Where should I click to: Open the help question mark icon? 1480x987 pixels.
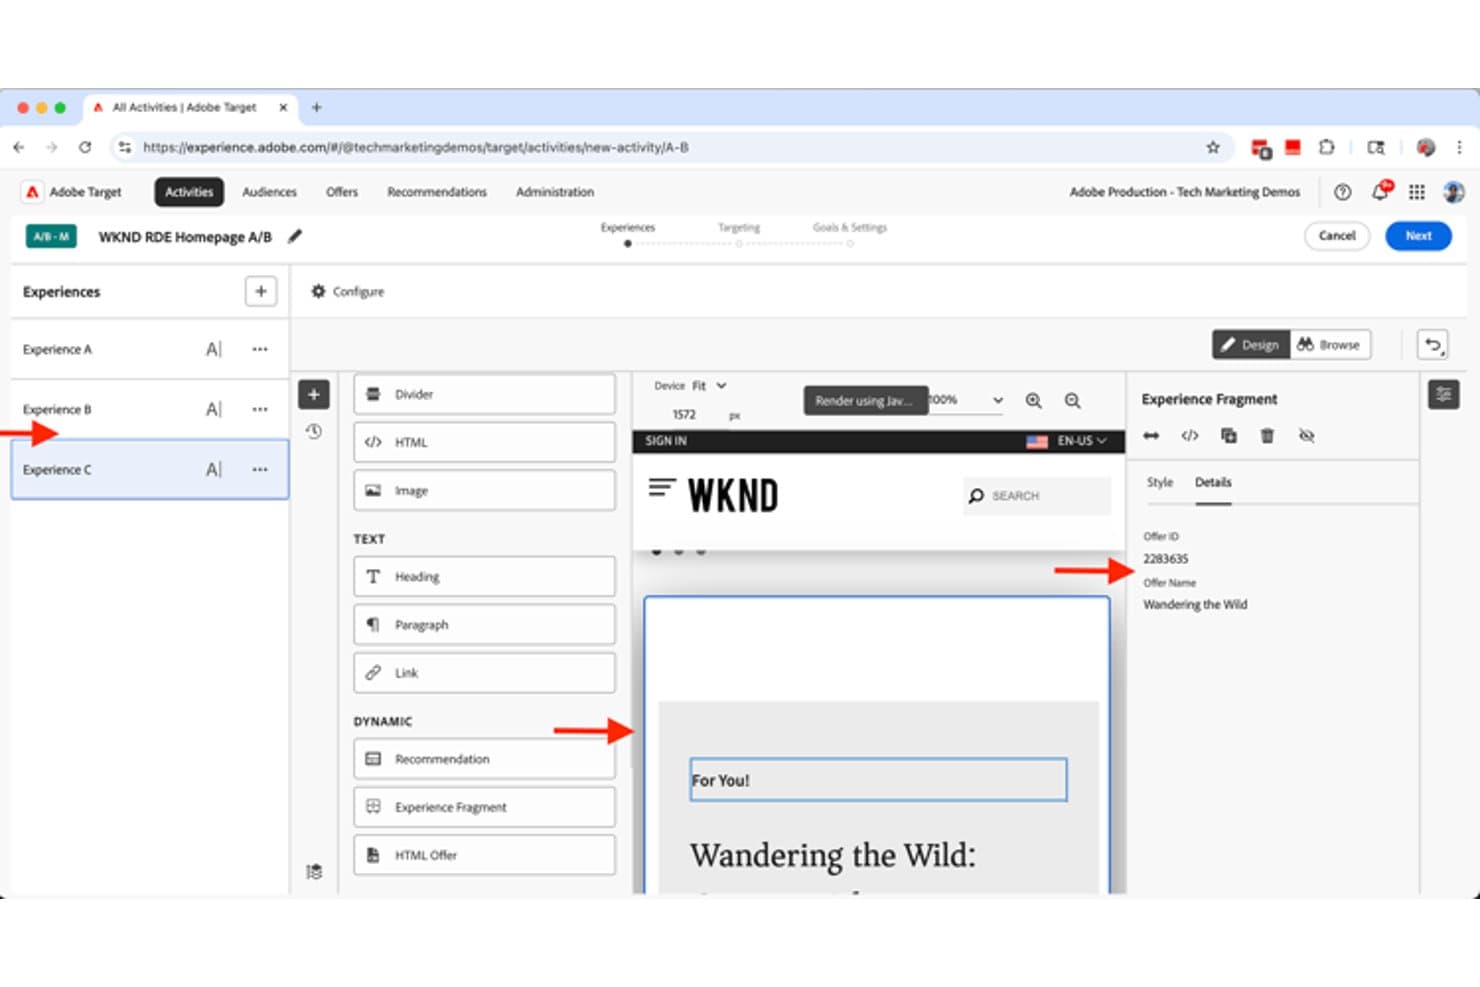(1343, 192)
